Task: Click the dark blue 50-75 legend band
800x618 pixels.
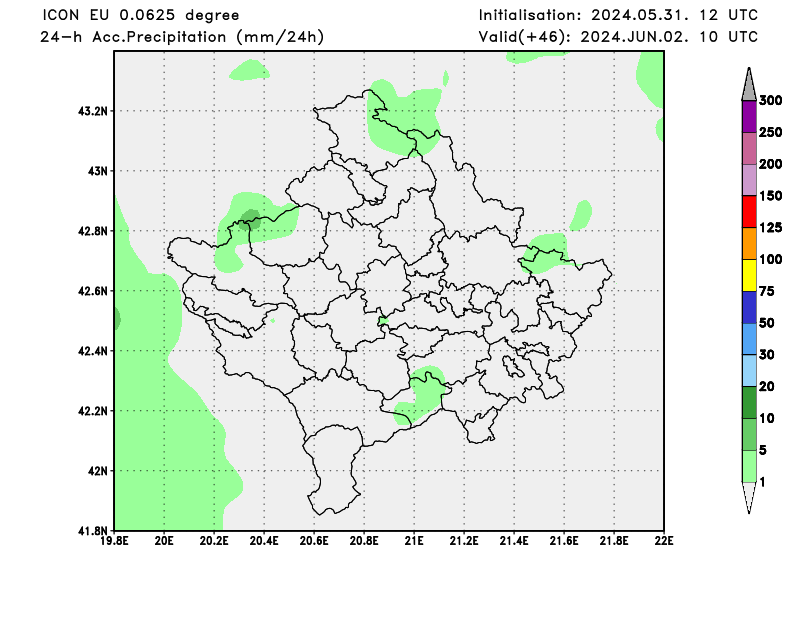Action: (749, 307)
